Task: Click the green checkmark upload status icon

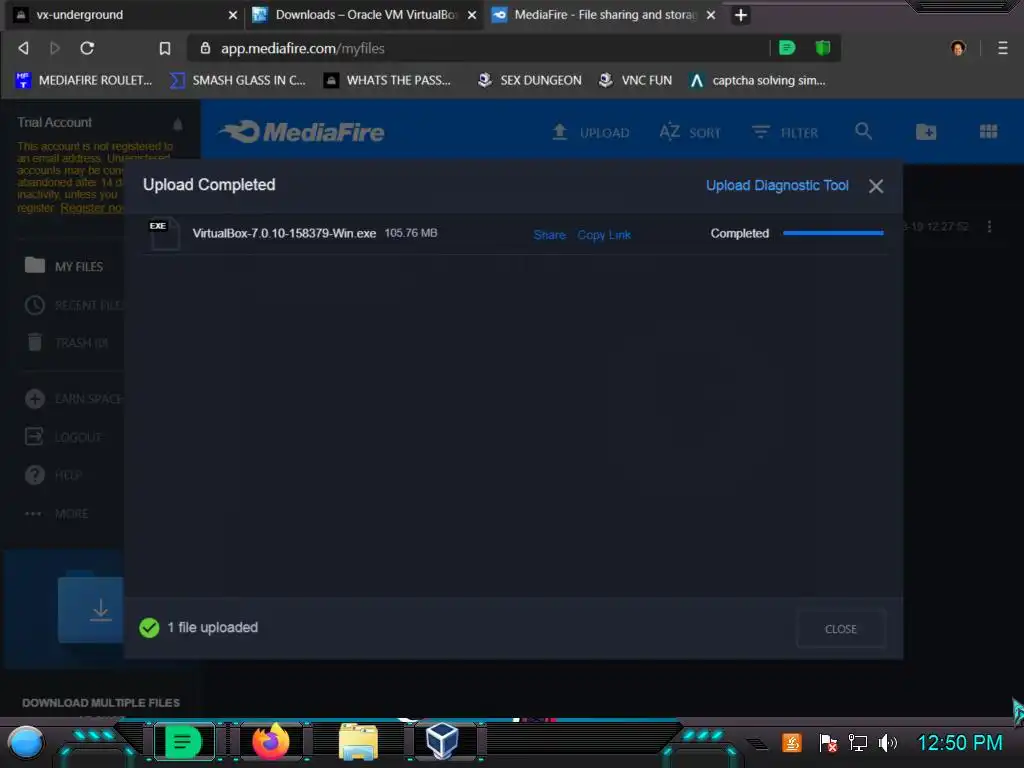Action: click(x=149, y=628)
